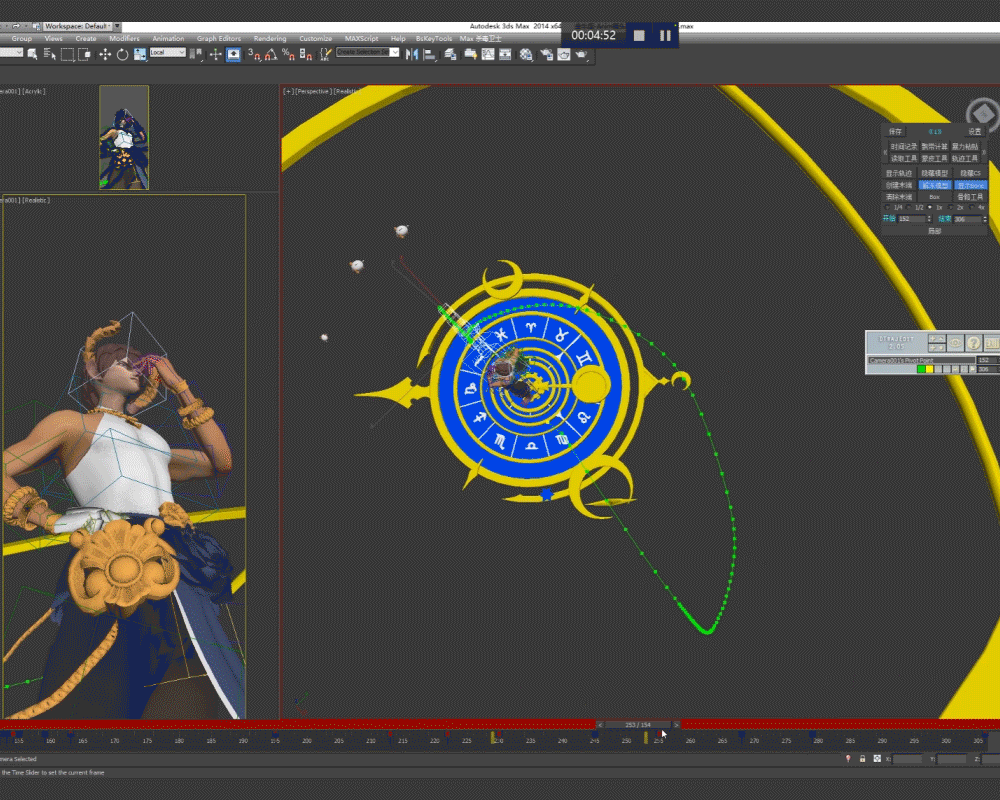The height and width of the screenshot is (800, 1000).
Task: Activate the Select and Rotate tool
Action: [122, 55]
